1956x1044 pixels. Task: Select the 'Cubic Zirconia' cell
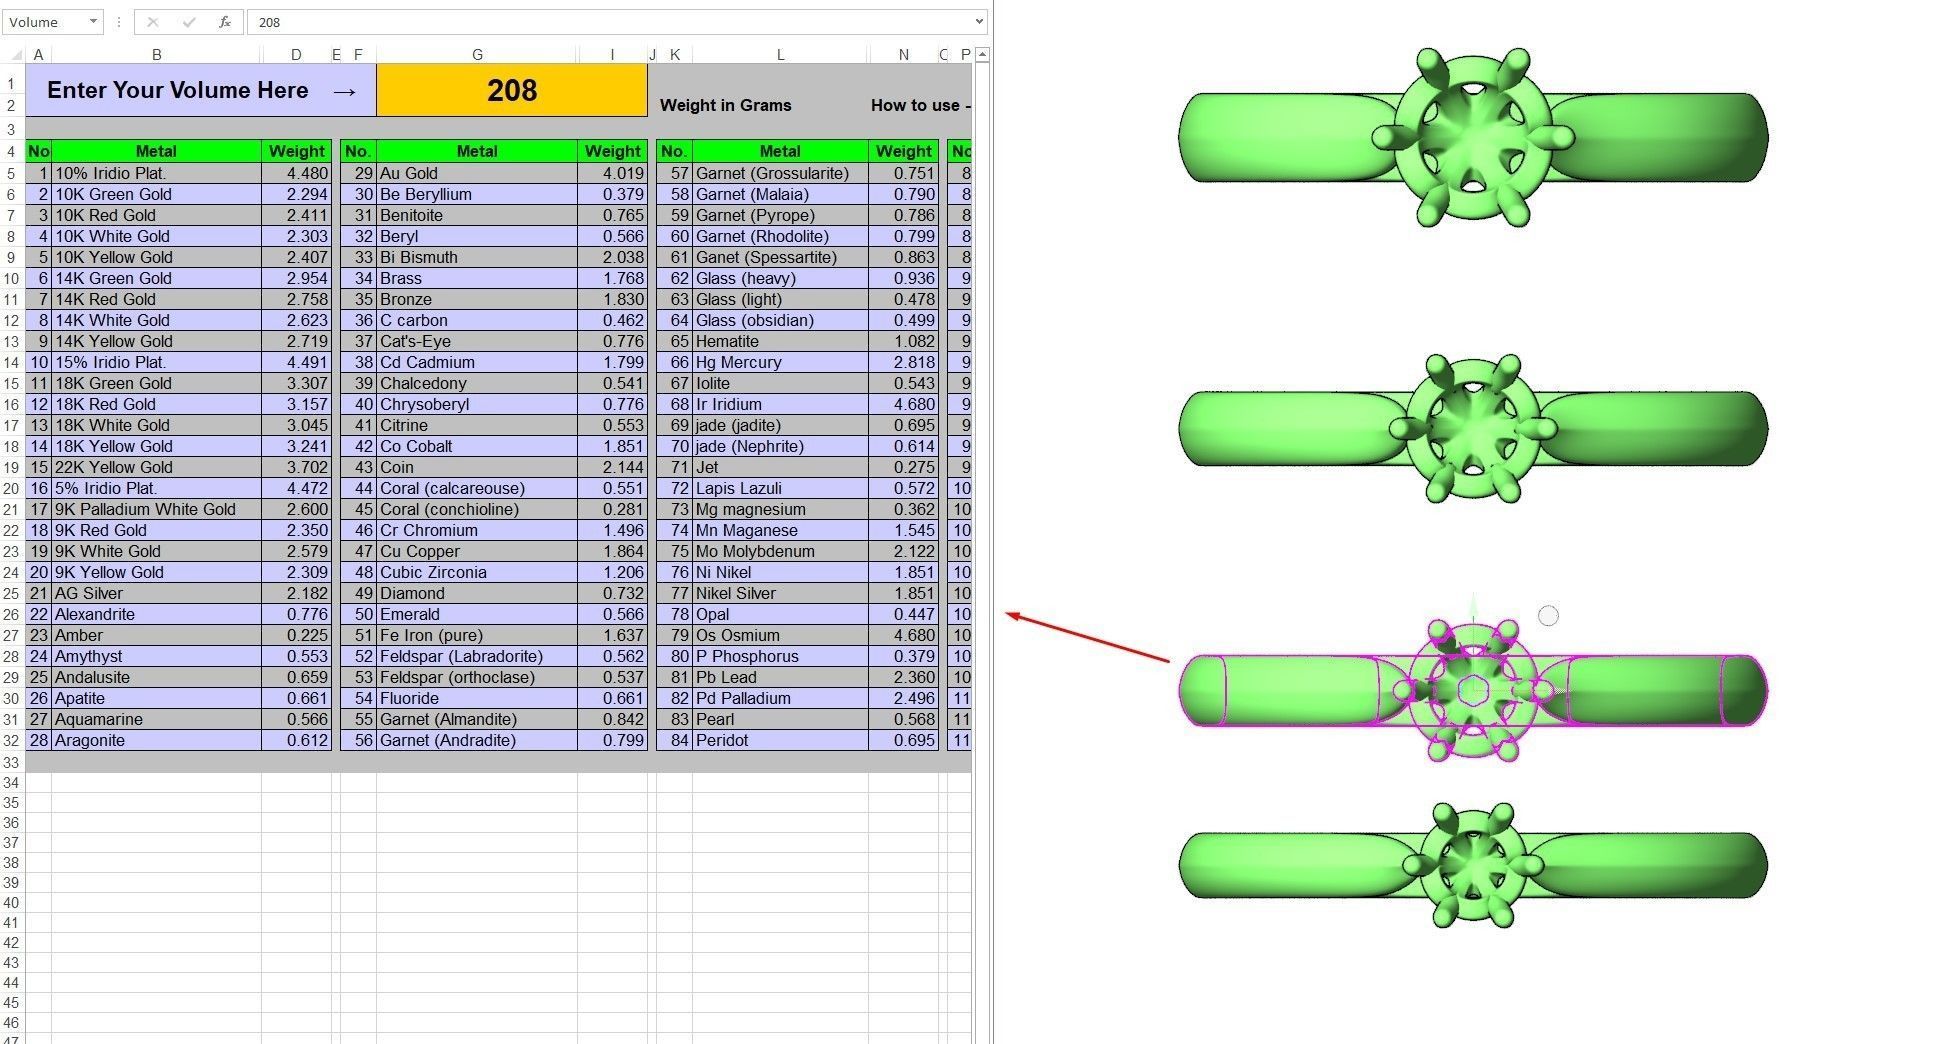[x=477, y=572]
